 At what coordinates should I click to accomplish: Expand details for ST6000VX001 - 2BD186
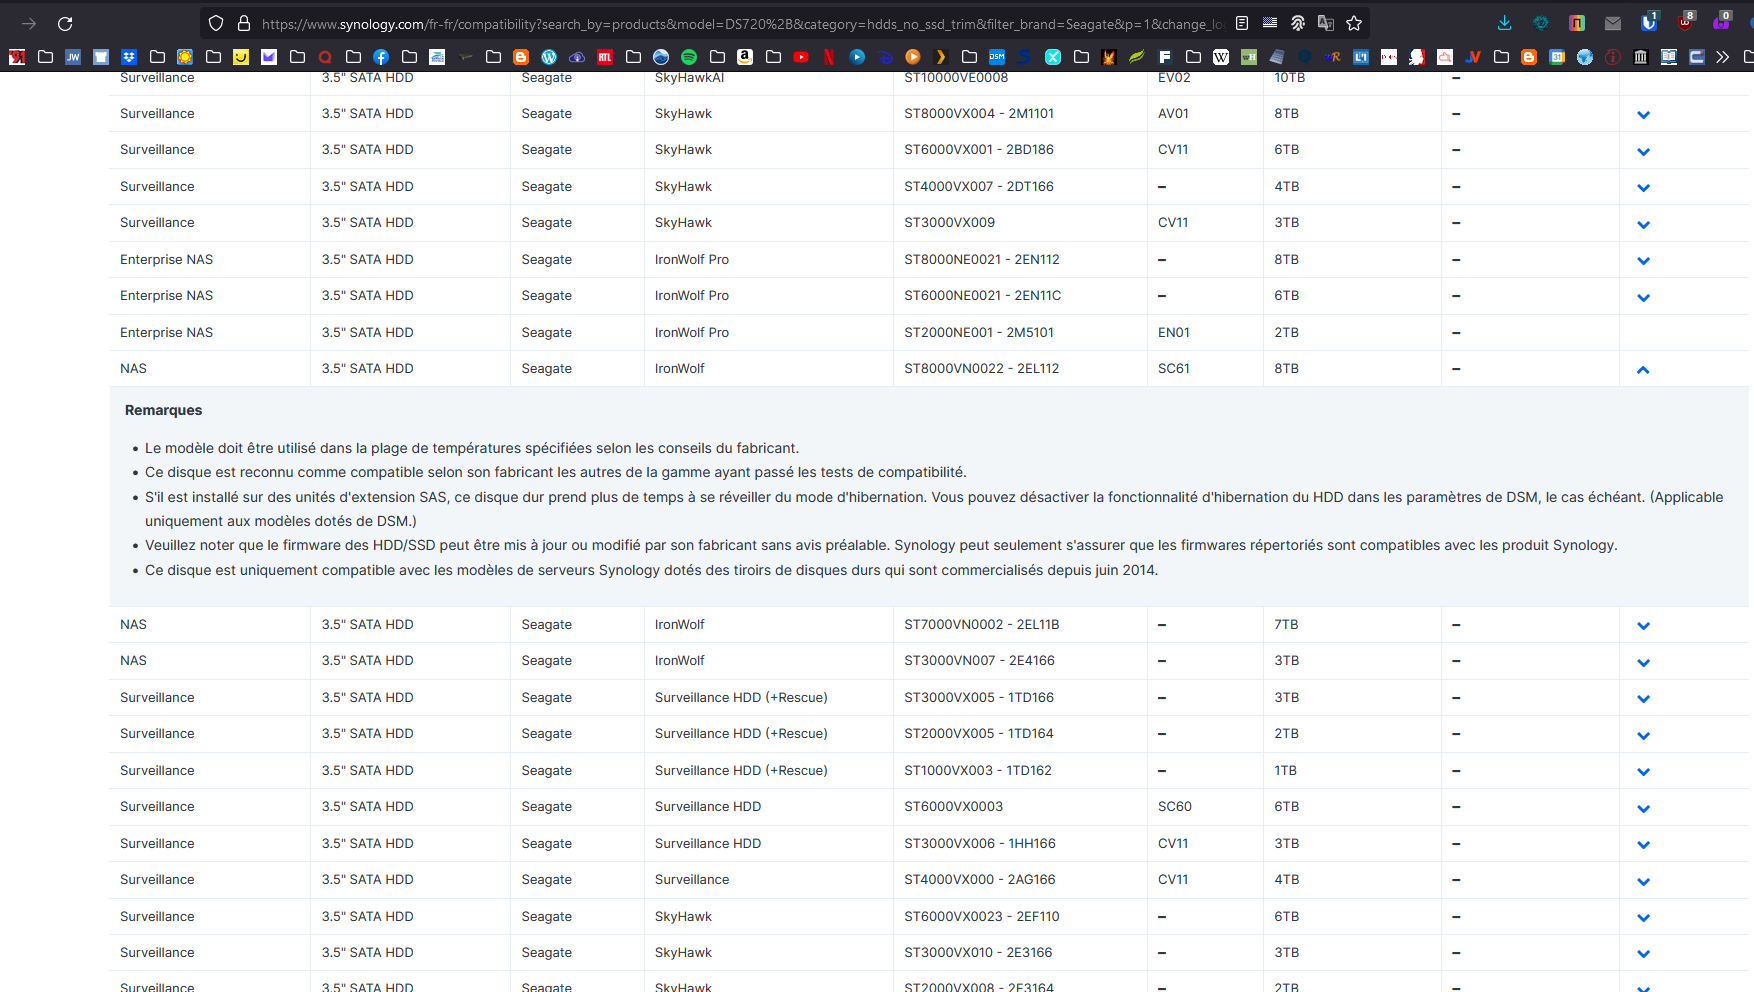click(x=1643, y=151)
